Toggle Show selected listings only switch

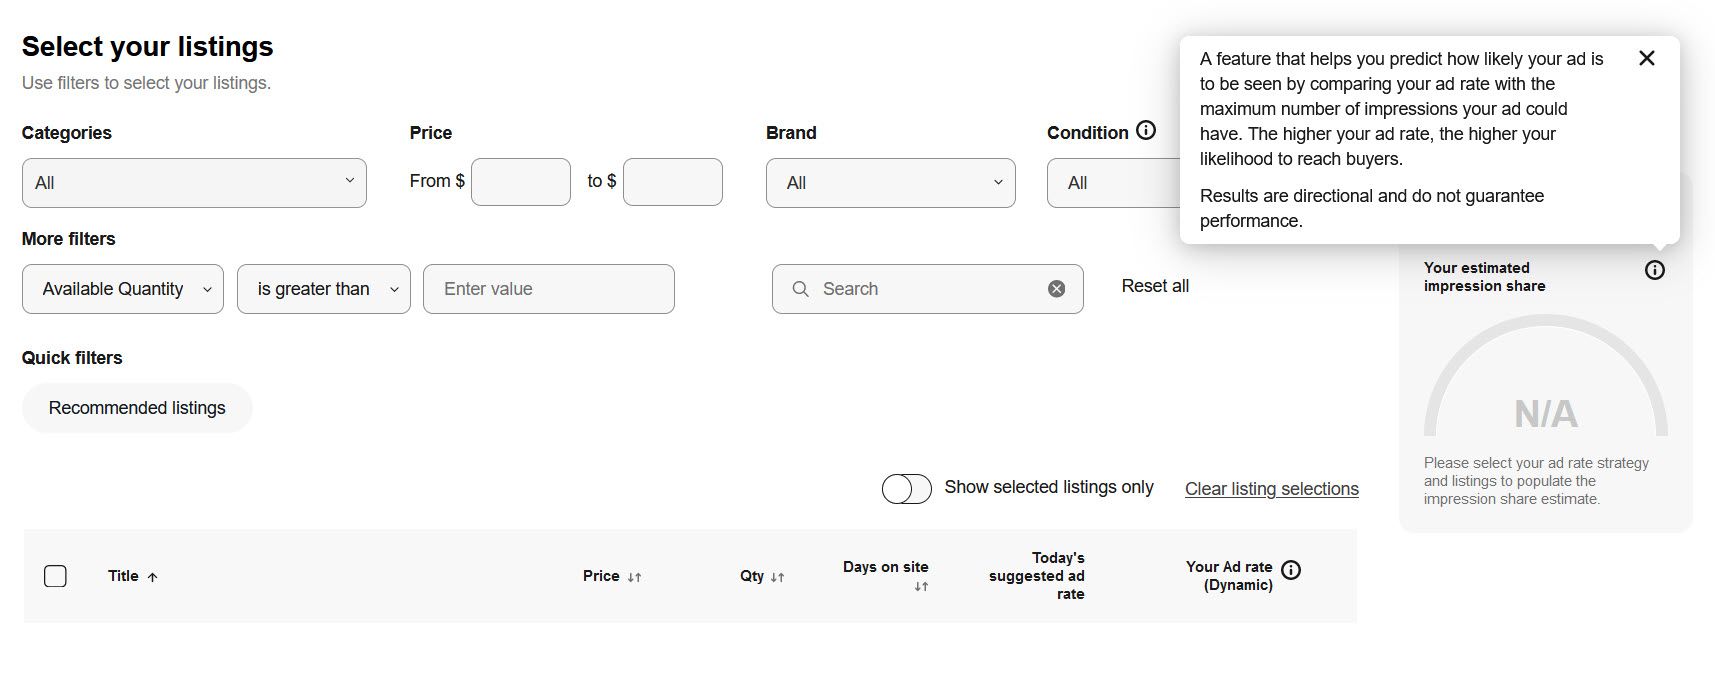(x=906, y=488)
